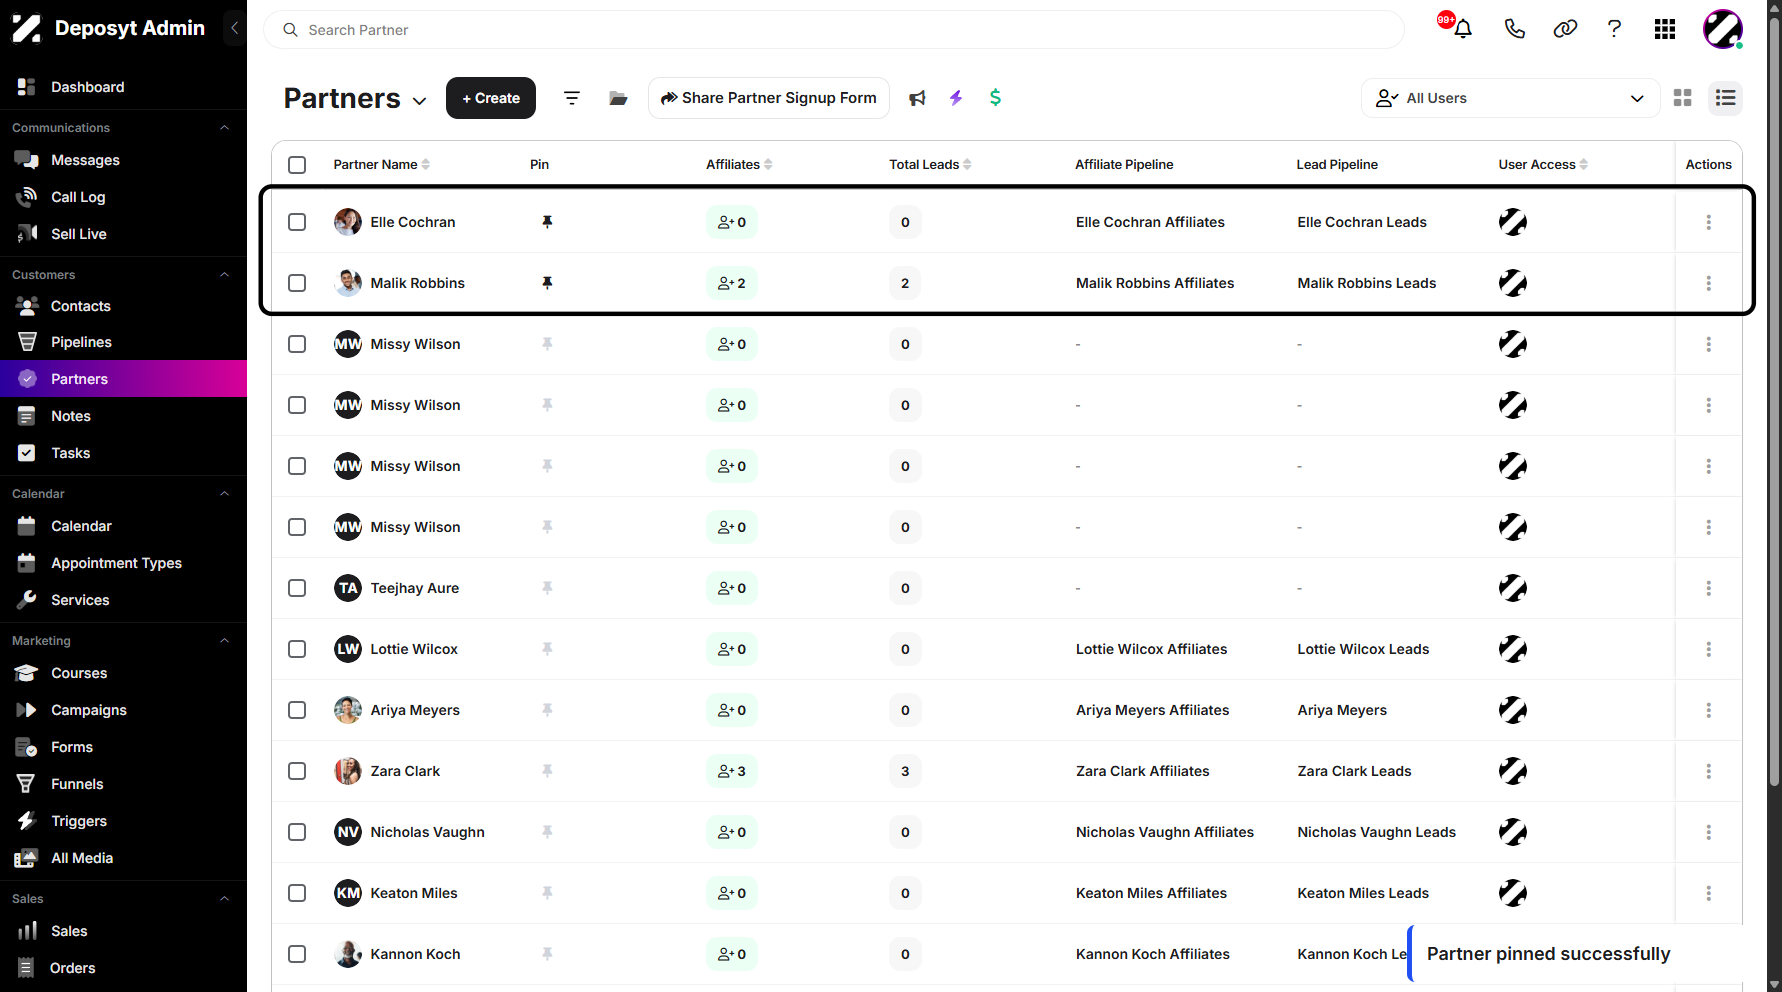
Task: Open actions menu for Malik Robbins
Action: pyautogui.click(x=1708, y=283)
